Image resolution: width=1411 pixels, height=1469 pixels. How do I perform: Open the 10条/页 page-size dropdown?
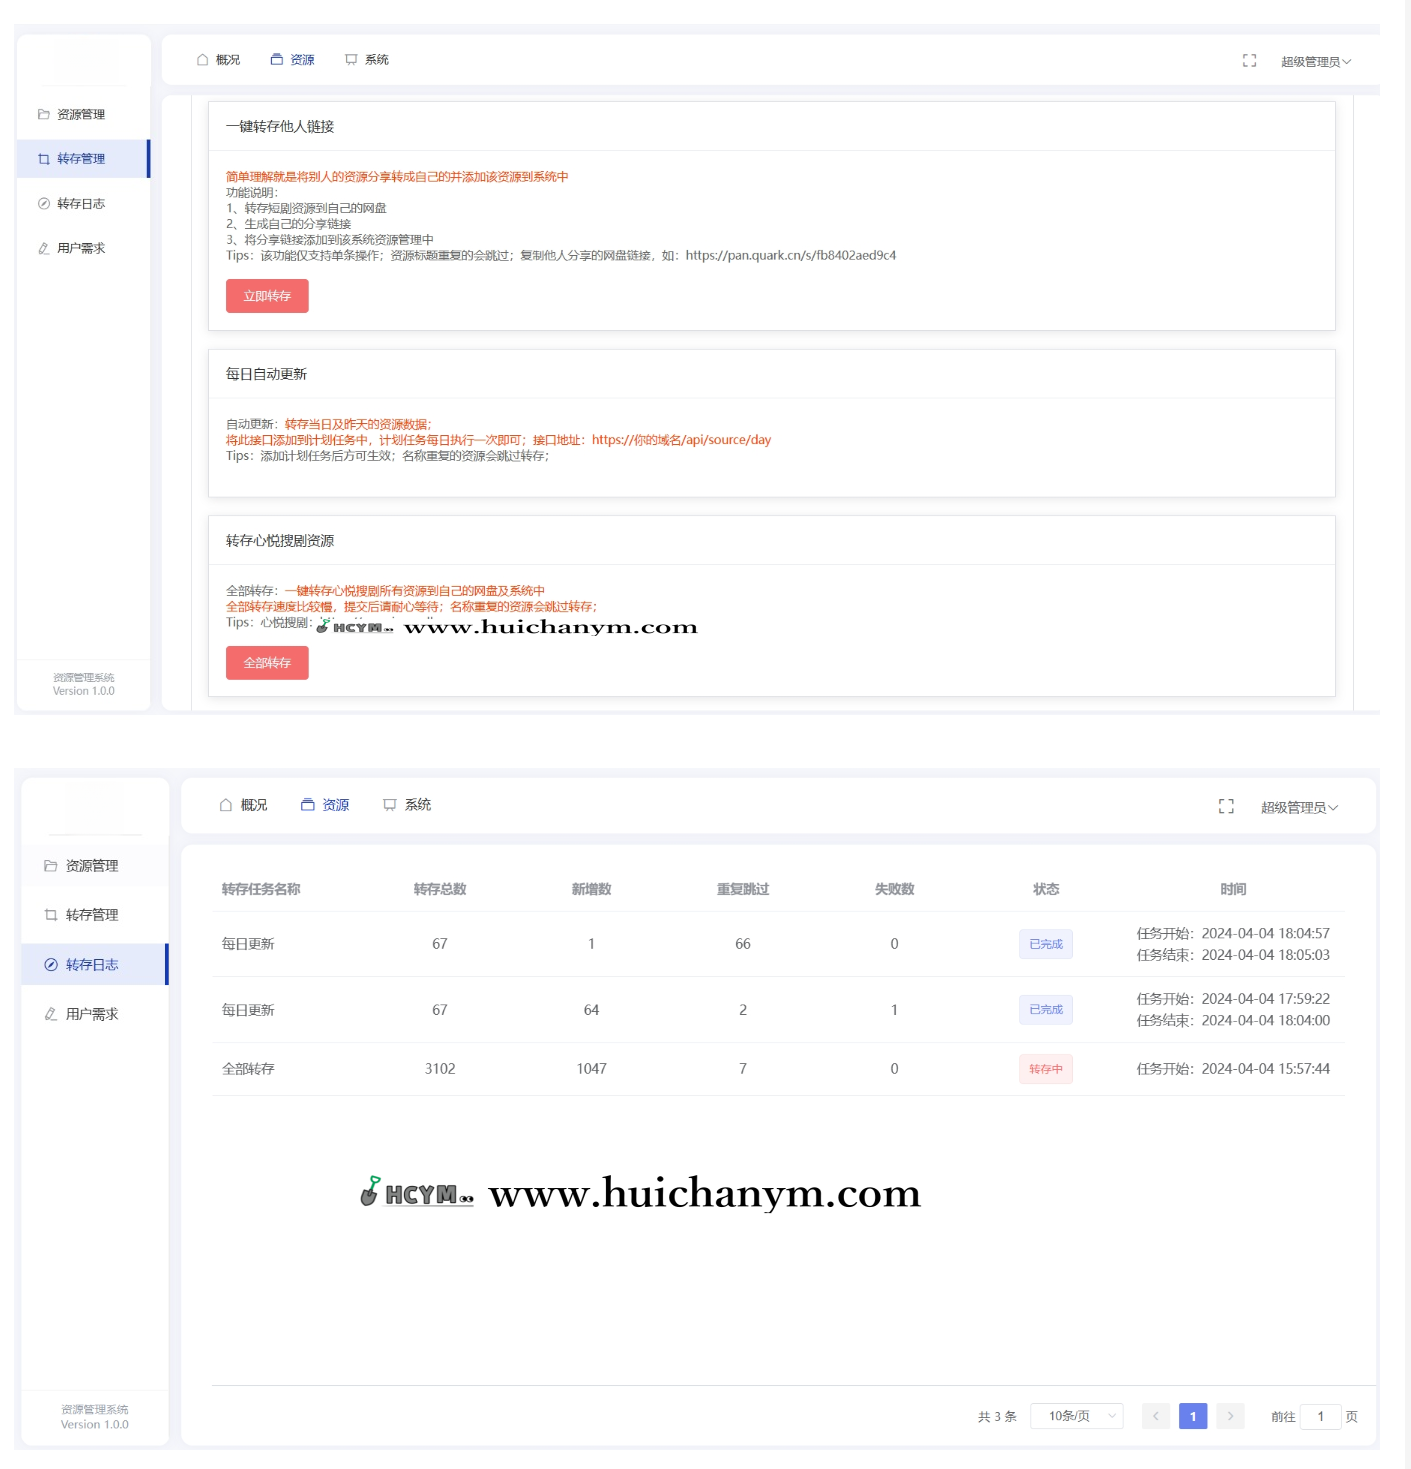coord(1076,1416)
